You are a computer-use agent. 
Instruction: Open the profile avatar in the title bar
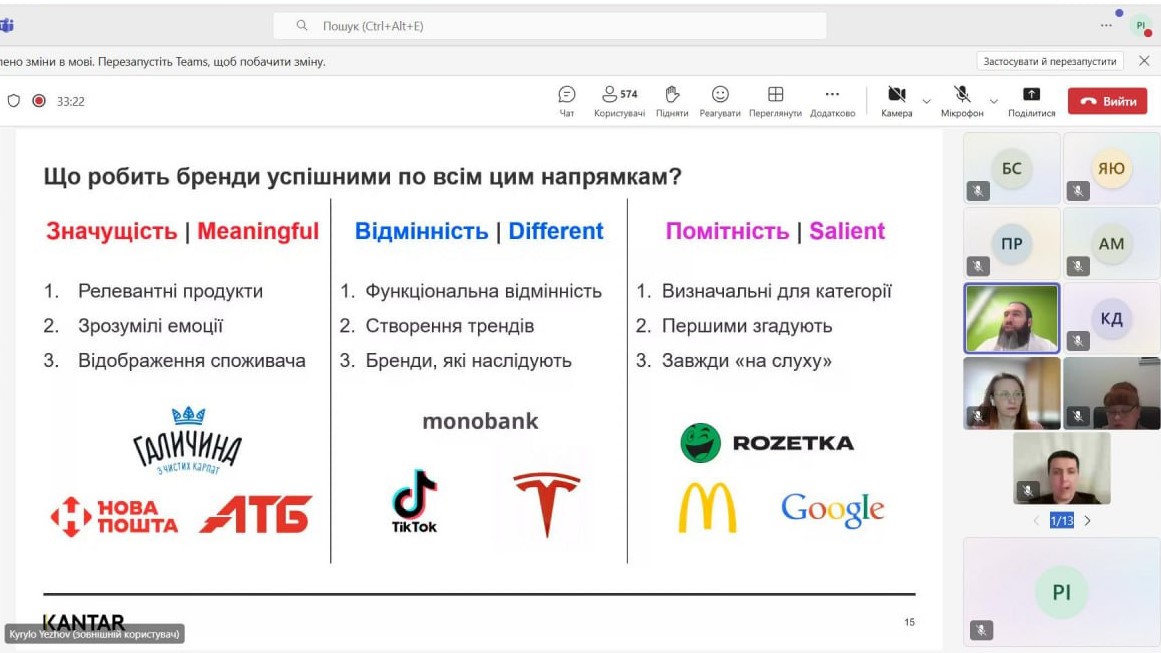tap(1140, 26)
